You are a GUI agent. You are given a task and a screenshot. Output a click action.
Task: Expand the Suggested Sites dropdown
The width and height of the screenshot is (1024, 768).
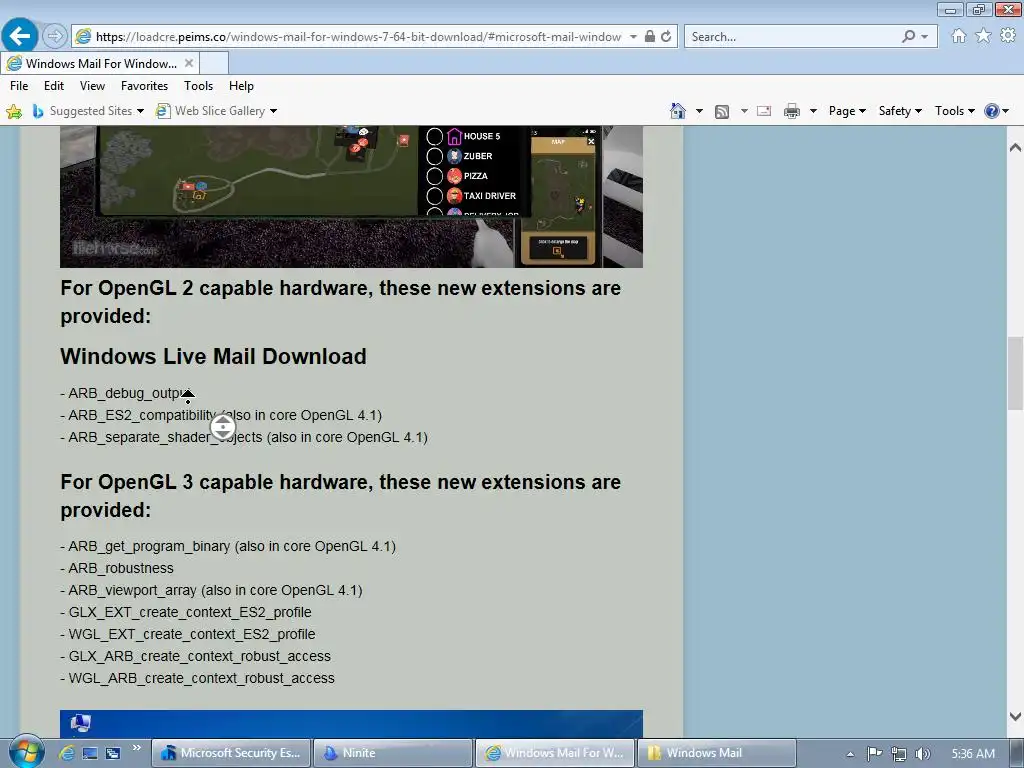140,111
